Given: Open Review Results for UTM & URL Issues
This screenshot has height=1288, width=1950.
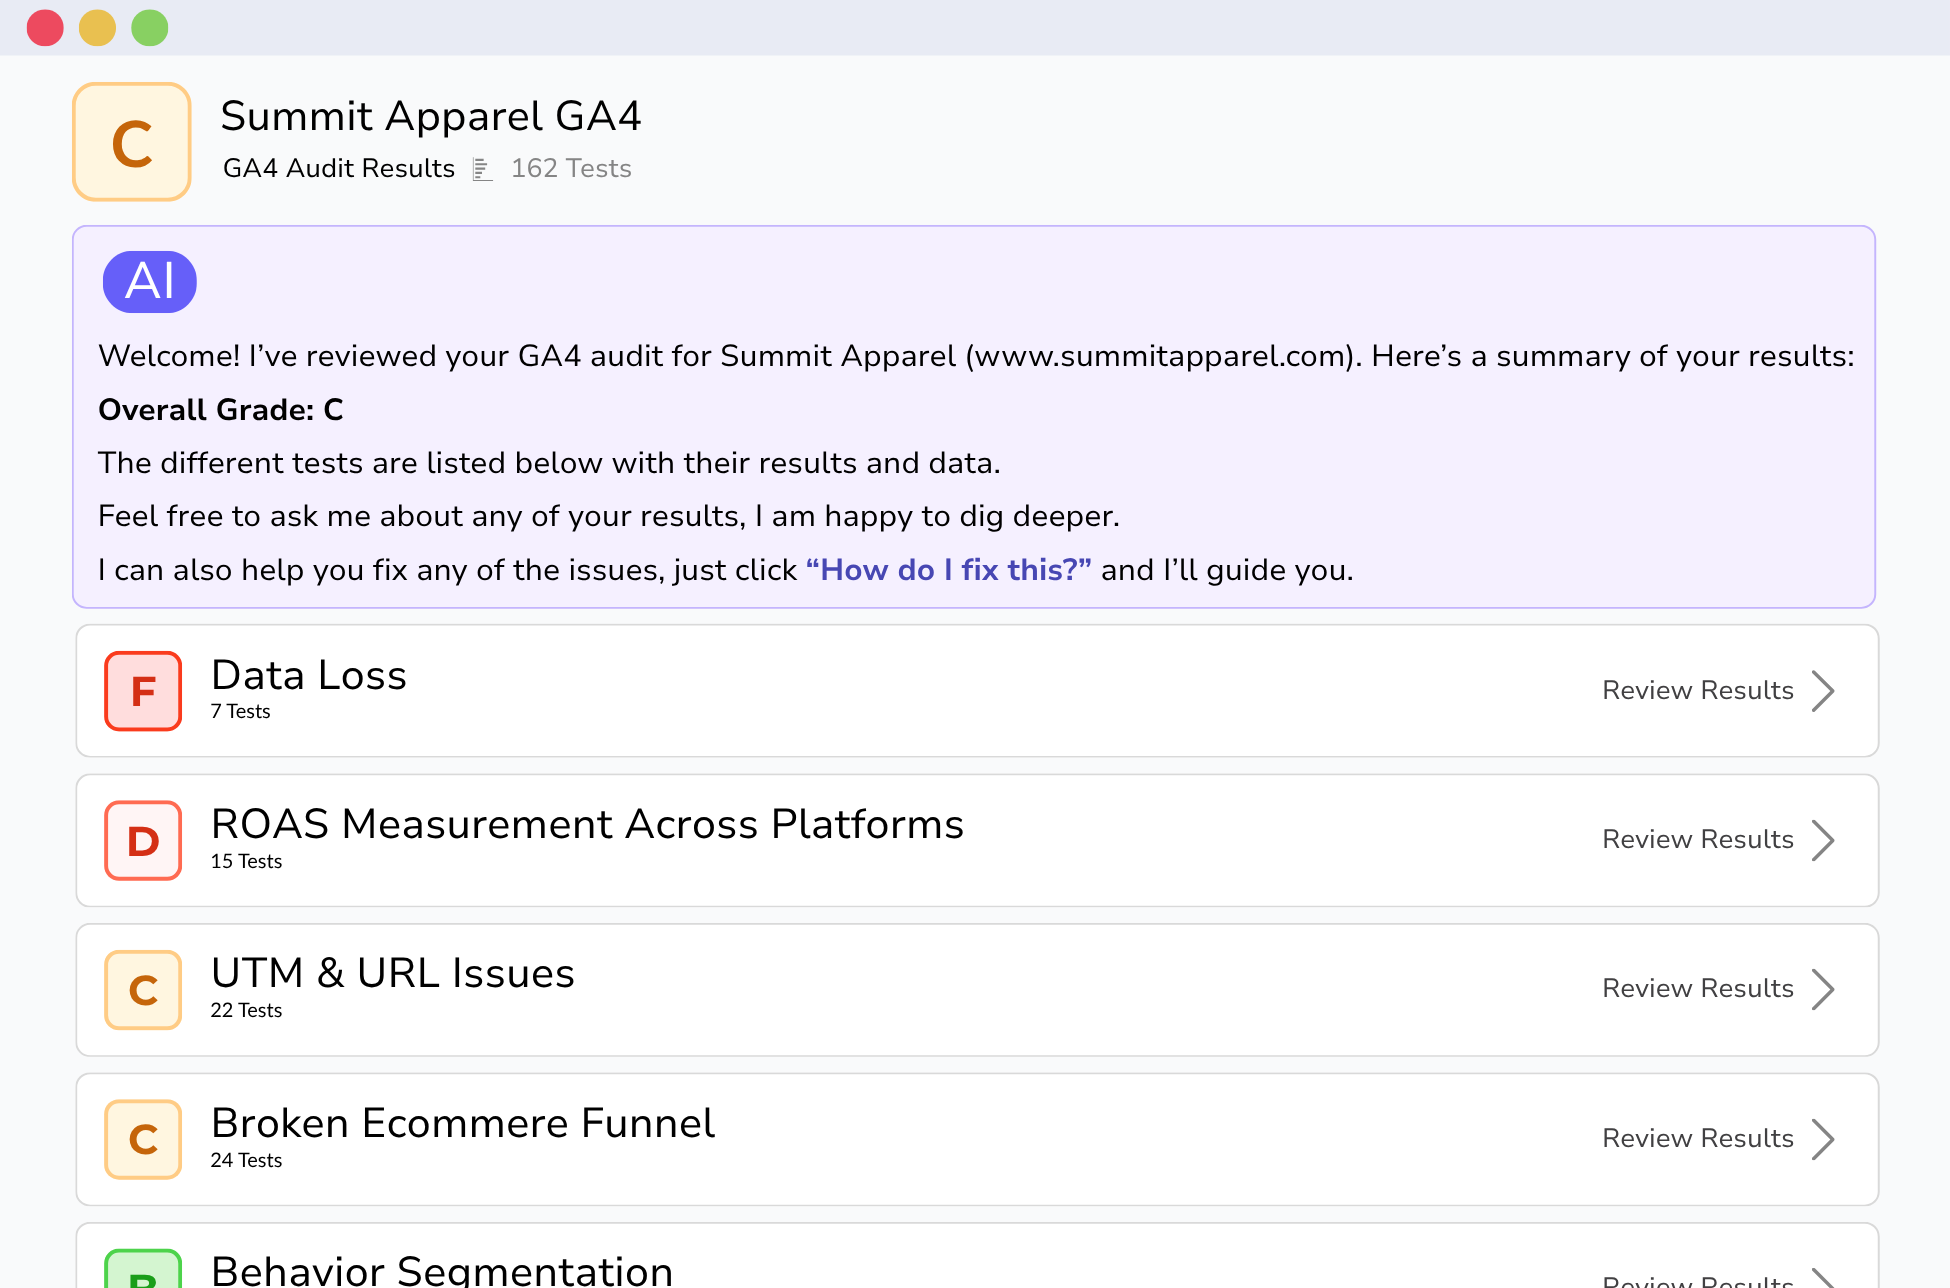Looking at the screenshot, I should [x=1698, y=988].
